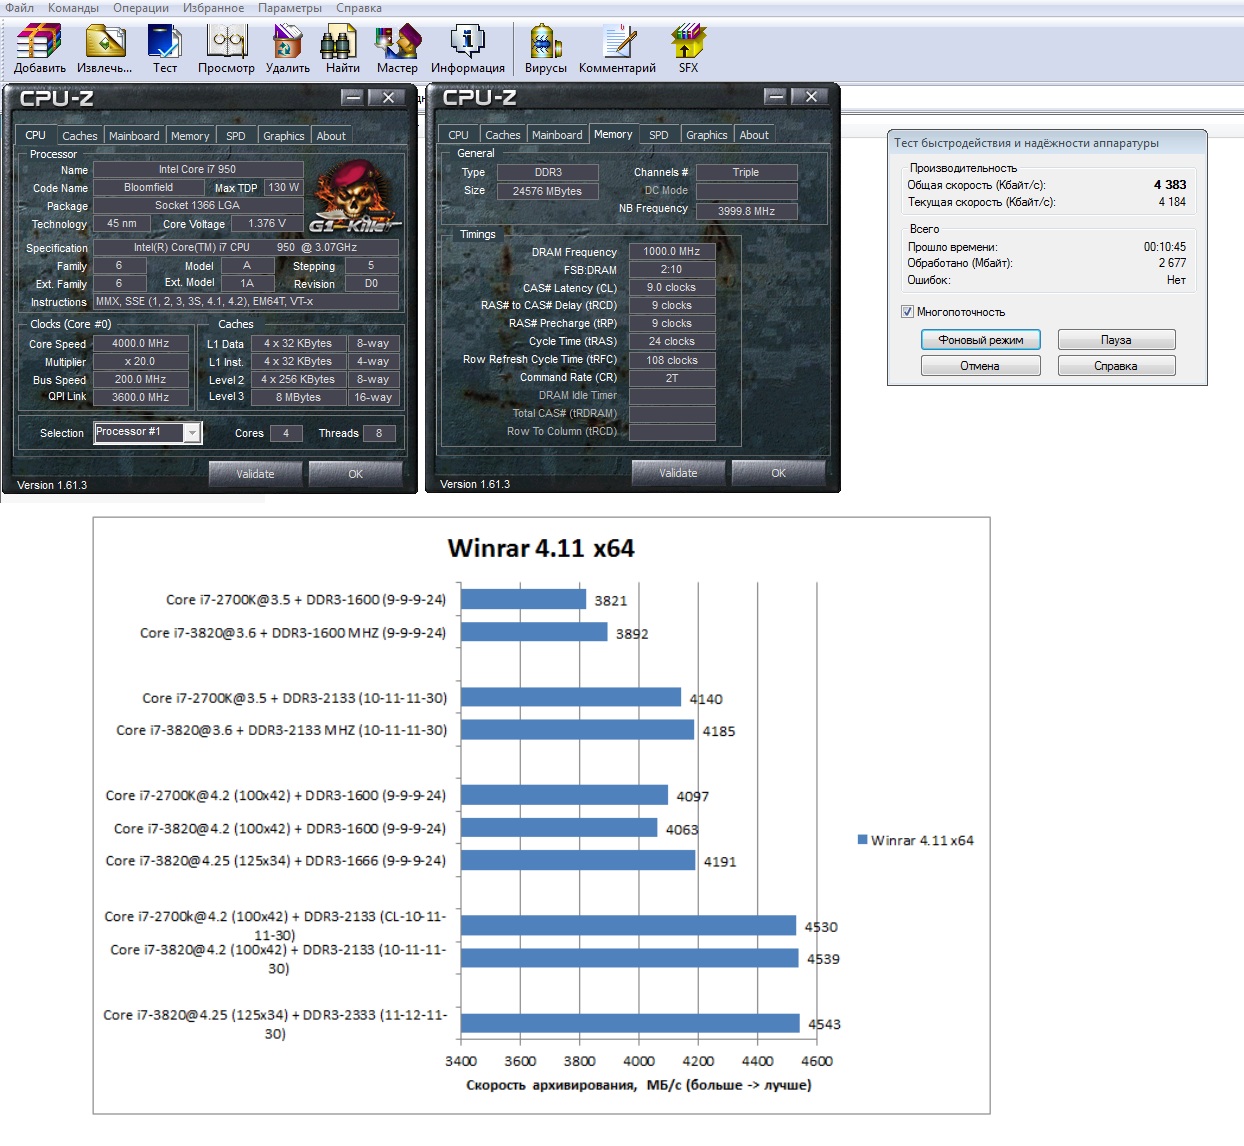Screen dimensions: 1244x1146
Task: Click the Add (Добавить) archive icon
Action: coord(39,42)
